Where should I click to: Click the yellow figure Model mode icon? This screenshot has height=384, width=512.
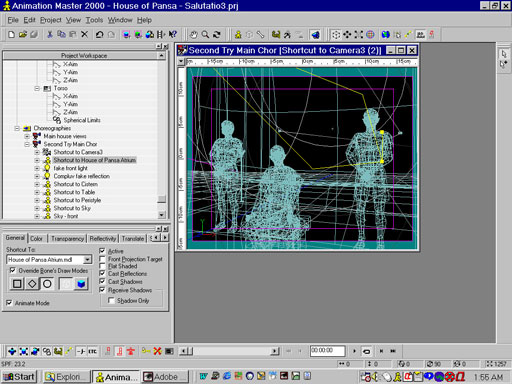point(238,34)
